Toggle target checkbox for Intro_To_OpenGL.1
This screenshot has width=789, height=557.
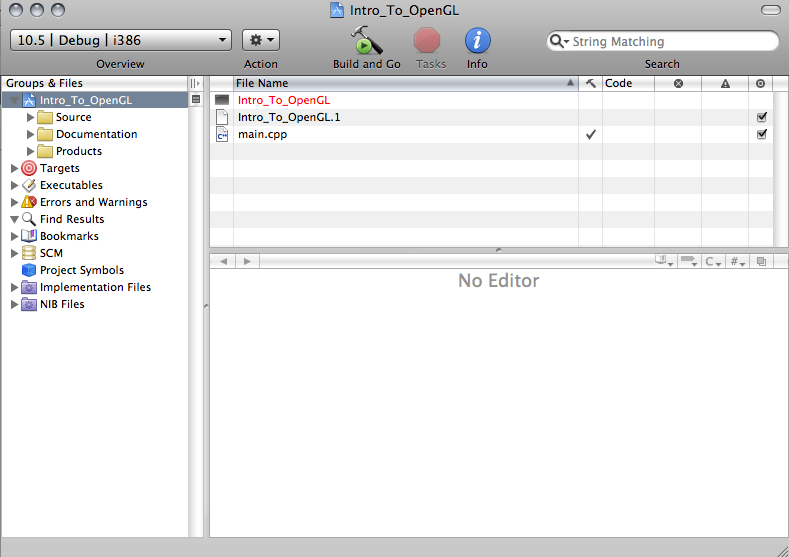[762, 117]
